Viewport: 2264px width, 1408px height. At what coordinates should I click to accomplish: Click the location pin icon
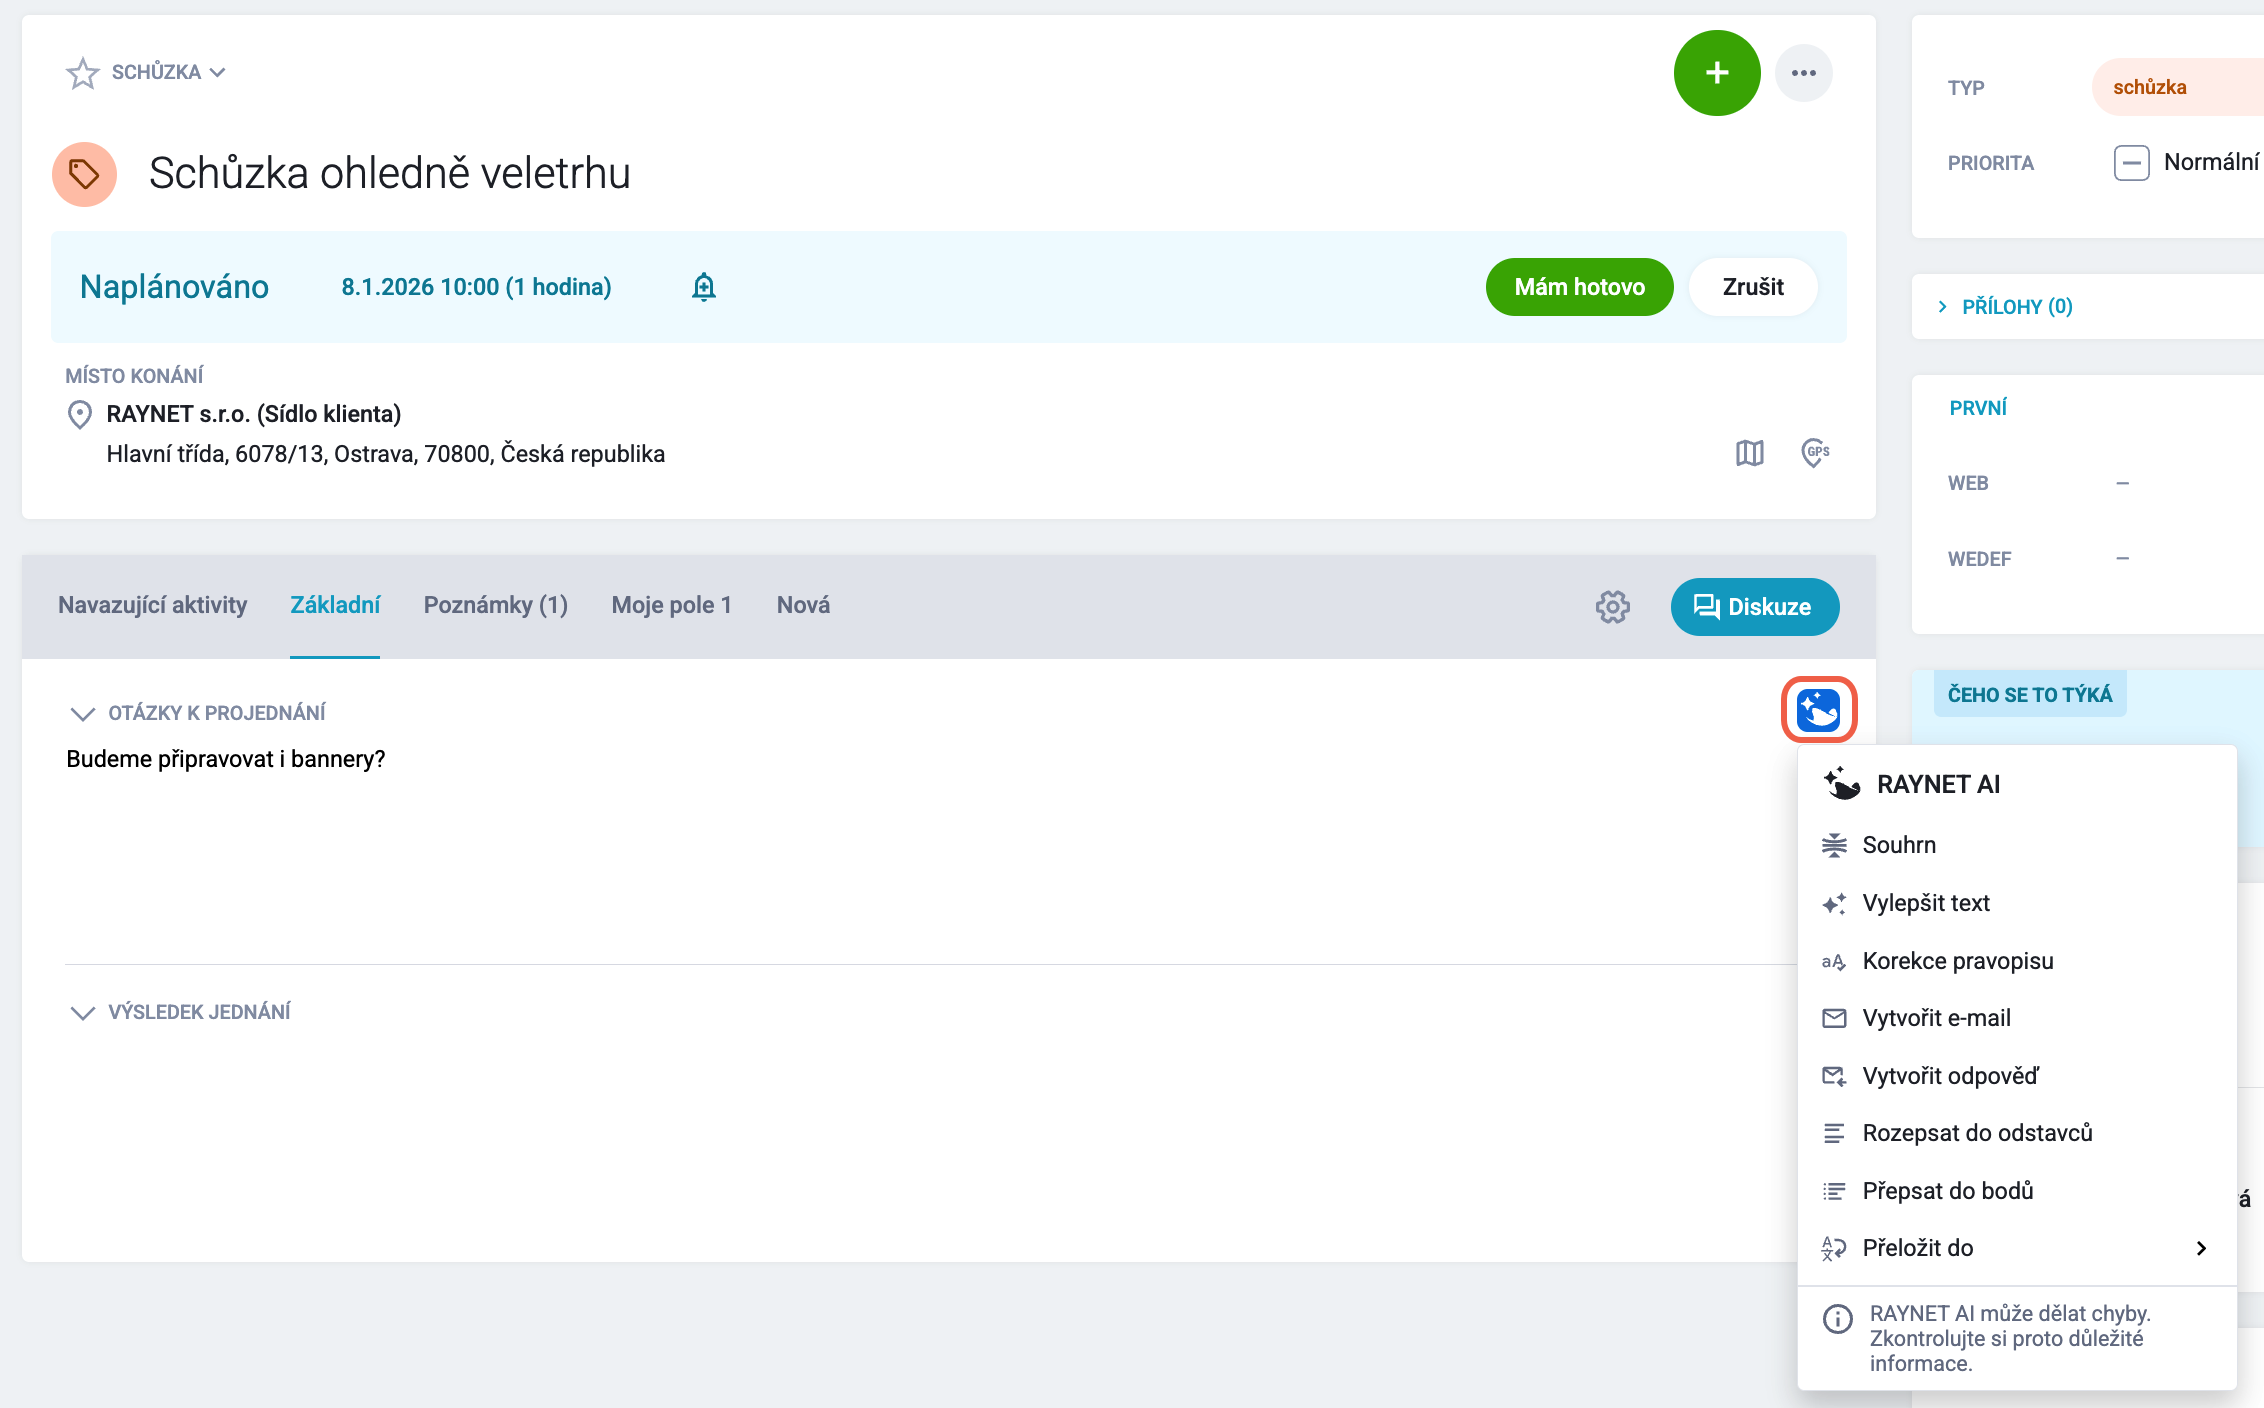[79, 414]
